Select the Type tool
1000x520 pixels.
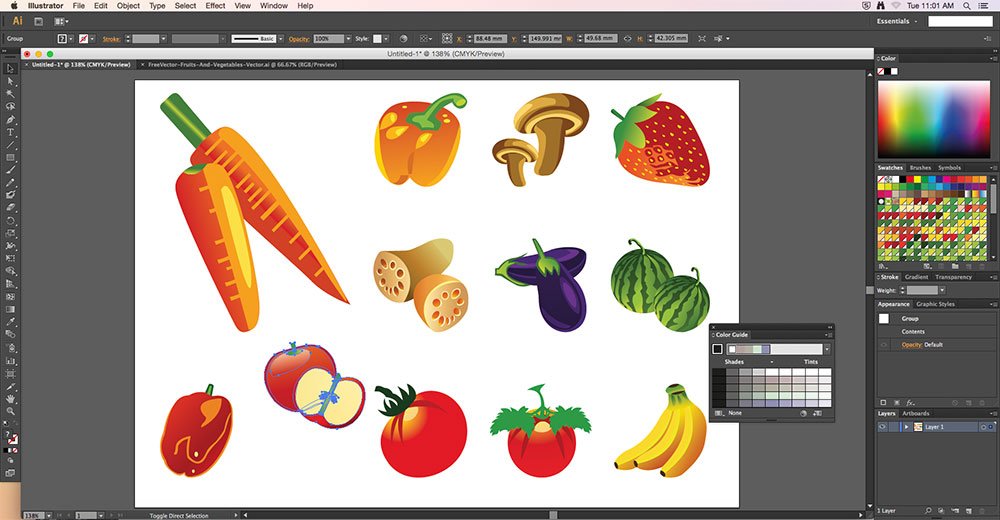click(x=10, y=132)
